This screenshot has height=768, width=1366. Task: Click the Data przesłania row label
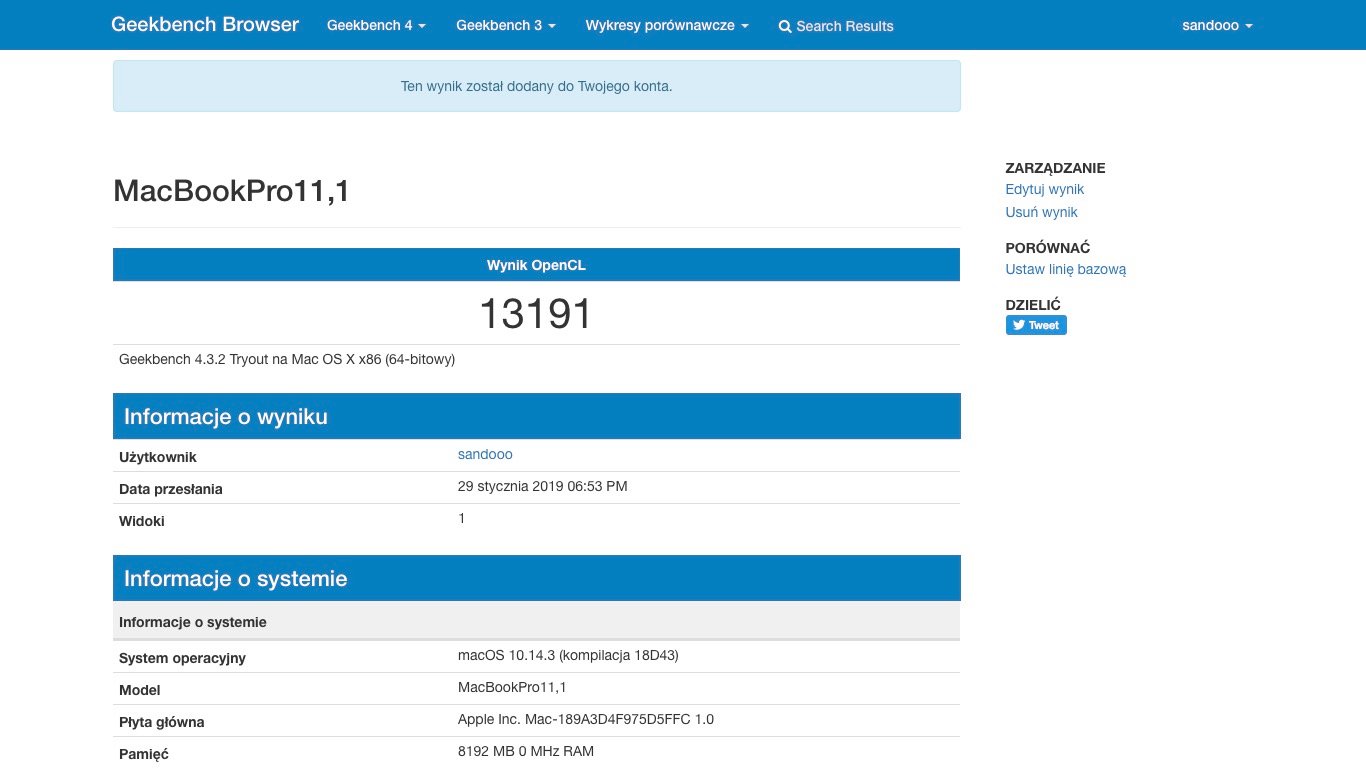click(x=171, y=489)
